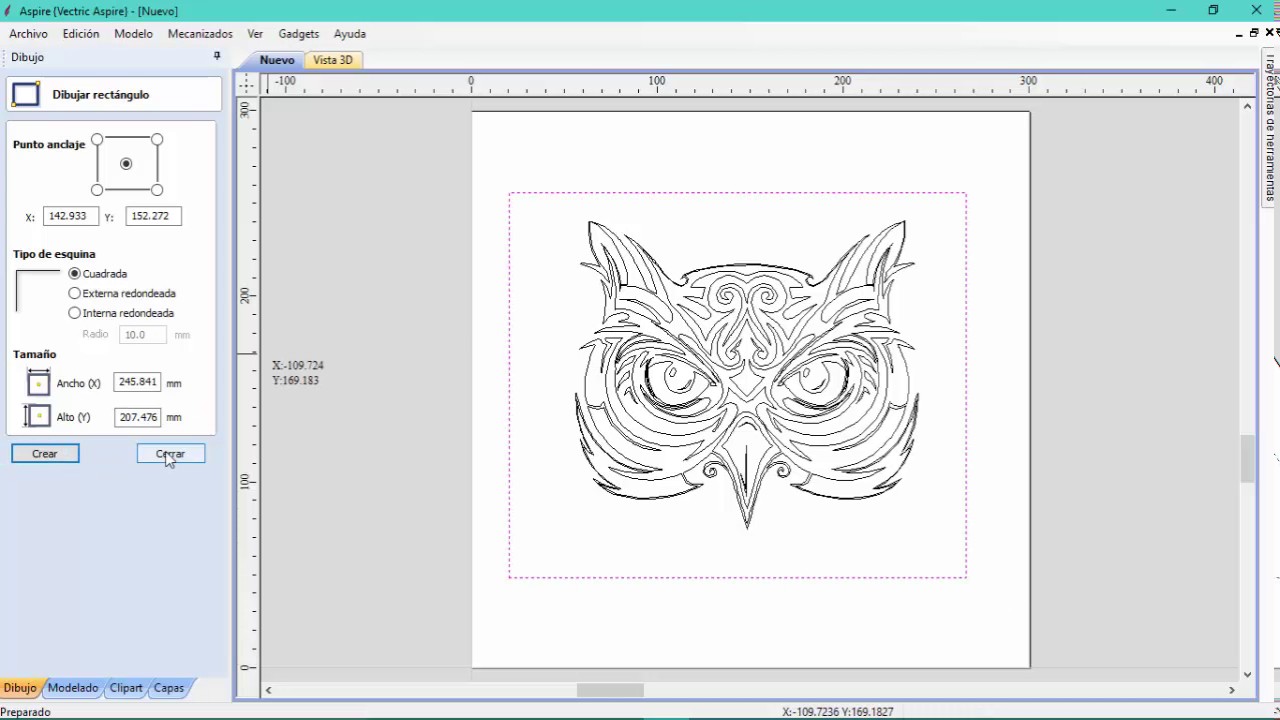Open the Mecanizados menu
This screenshot has height=720, width=1280.
200,34
